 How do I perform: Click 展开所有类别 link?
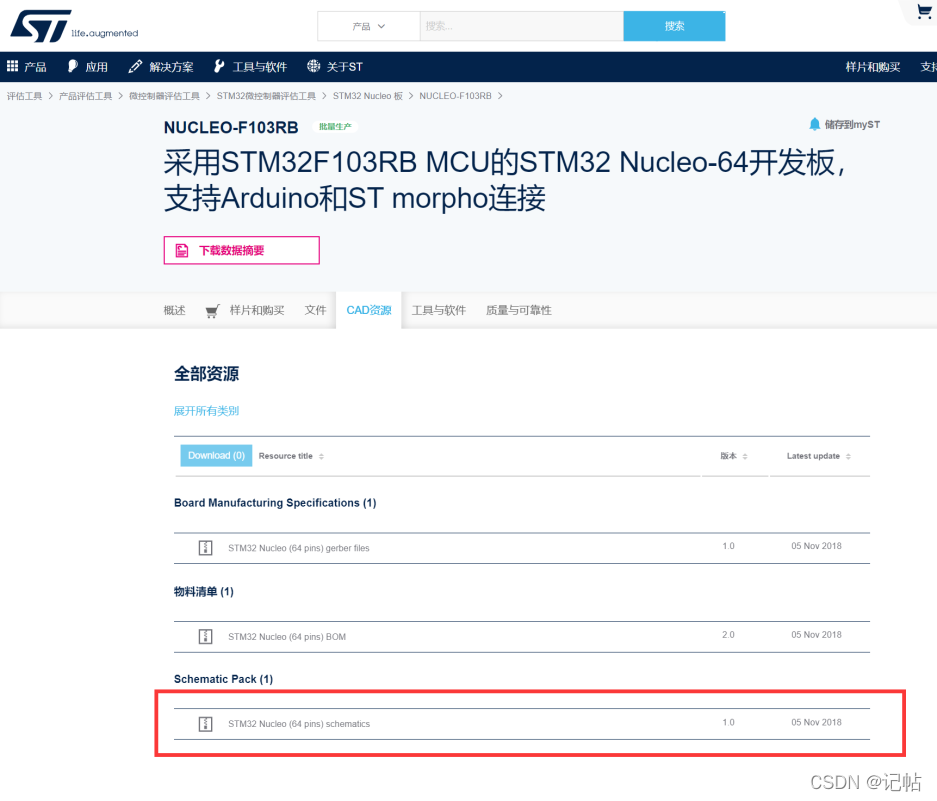(x=206, y=411)
